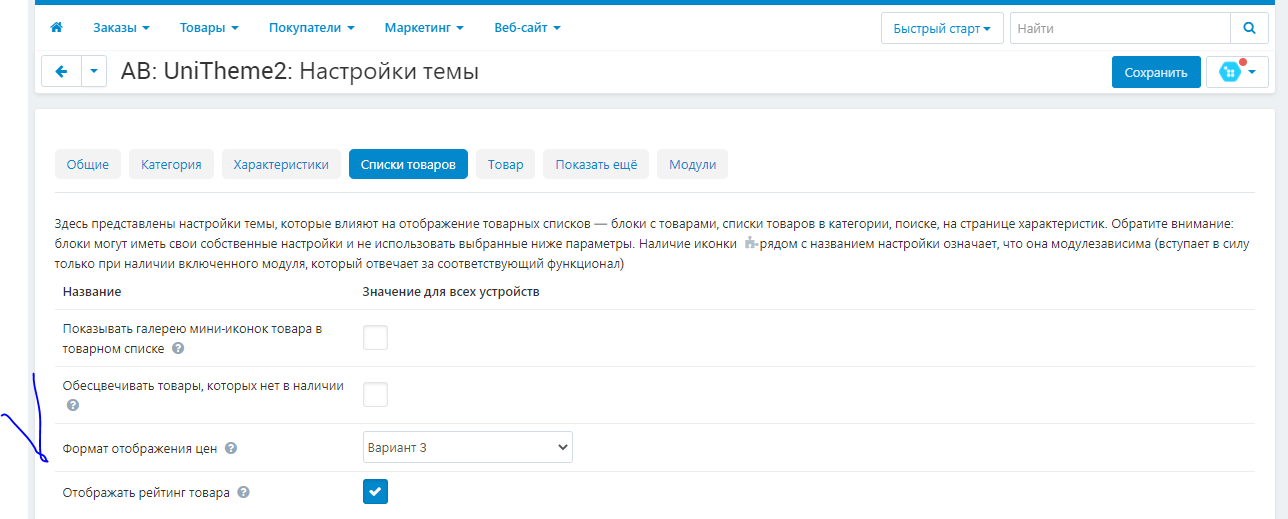
Task: Open the Маркетинг menu
Action: tap(423, 28)
